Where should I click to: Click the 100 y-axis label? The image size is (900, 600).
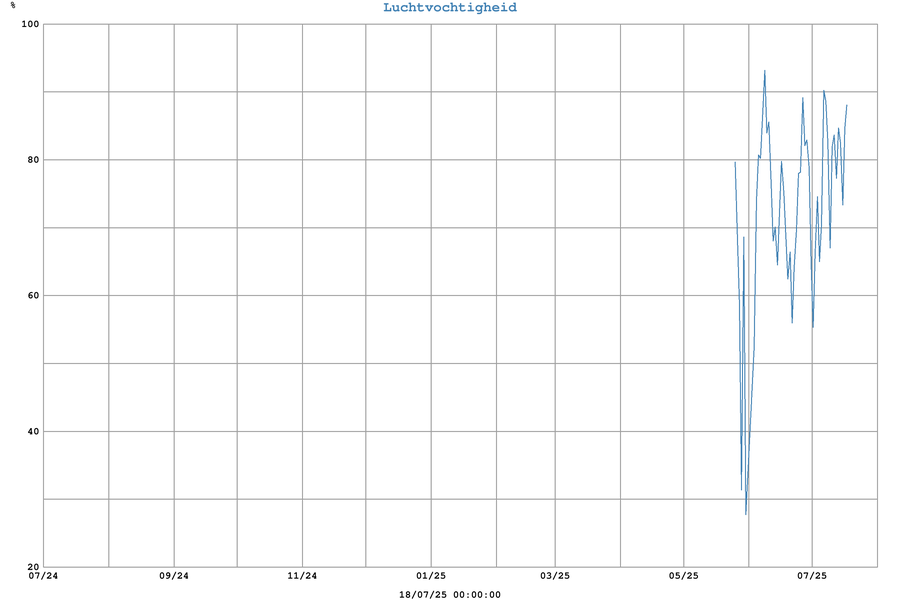(x=30, y=24)
